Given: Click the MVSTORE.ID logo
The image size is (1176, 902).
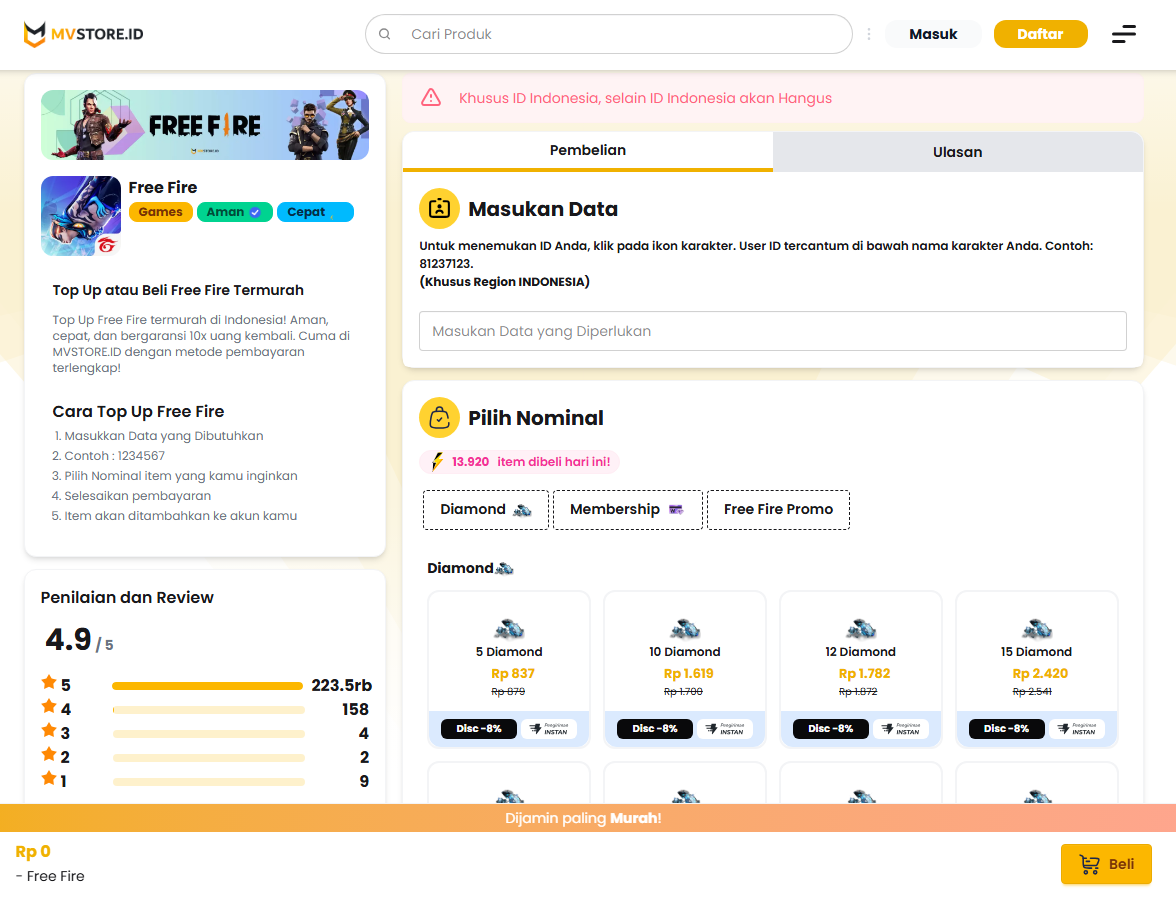Looking at the screenshot, I should click(x=84, y=34).
